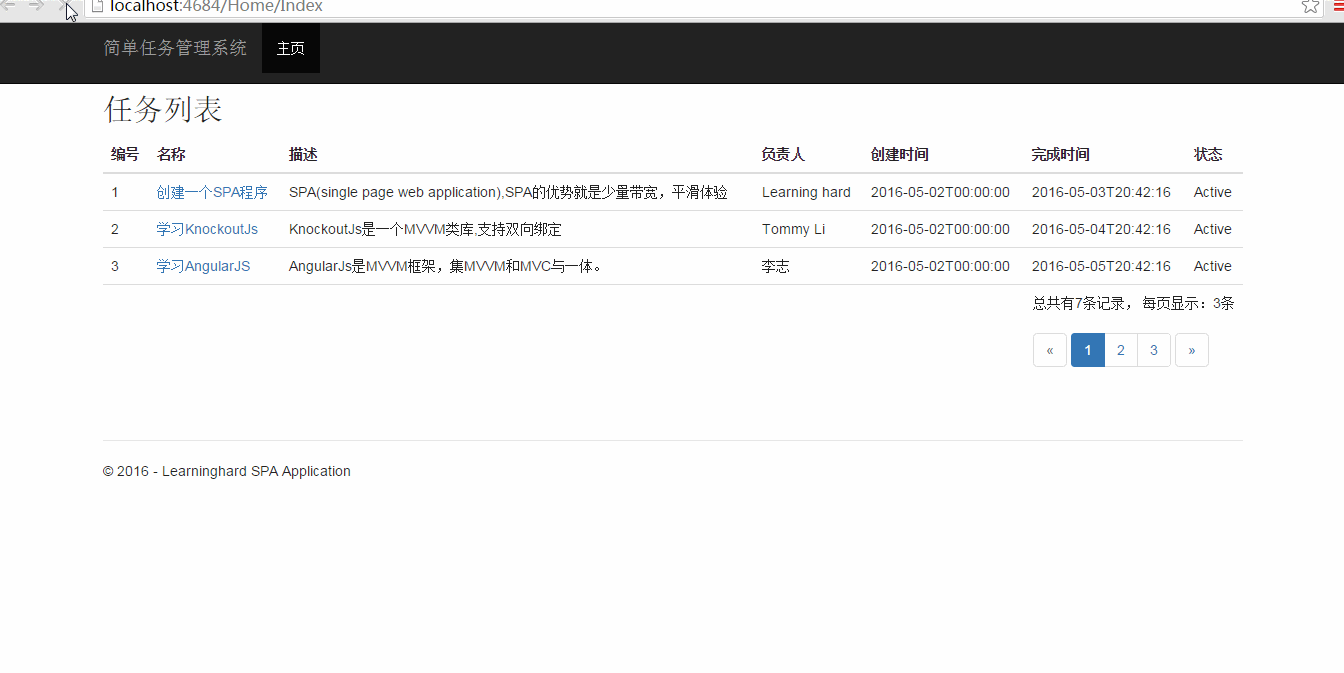The image size is (1344, 673).
Task: Go to pagination page 2
Action: coord(1121,350)
